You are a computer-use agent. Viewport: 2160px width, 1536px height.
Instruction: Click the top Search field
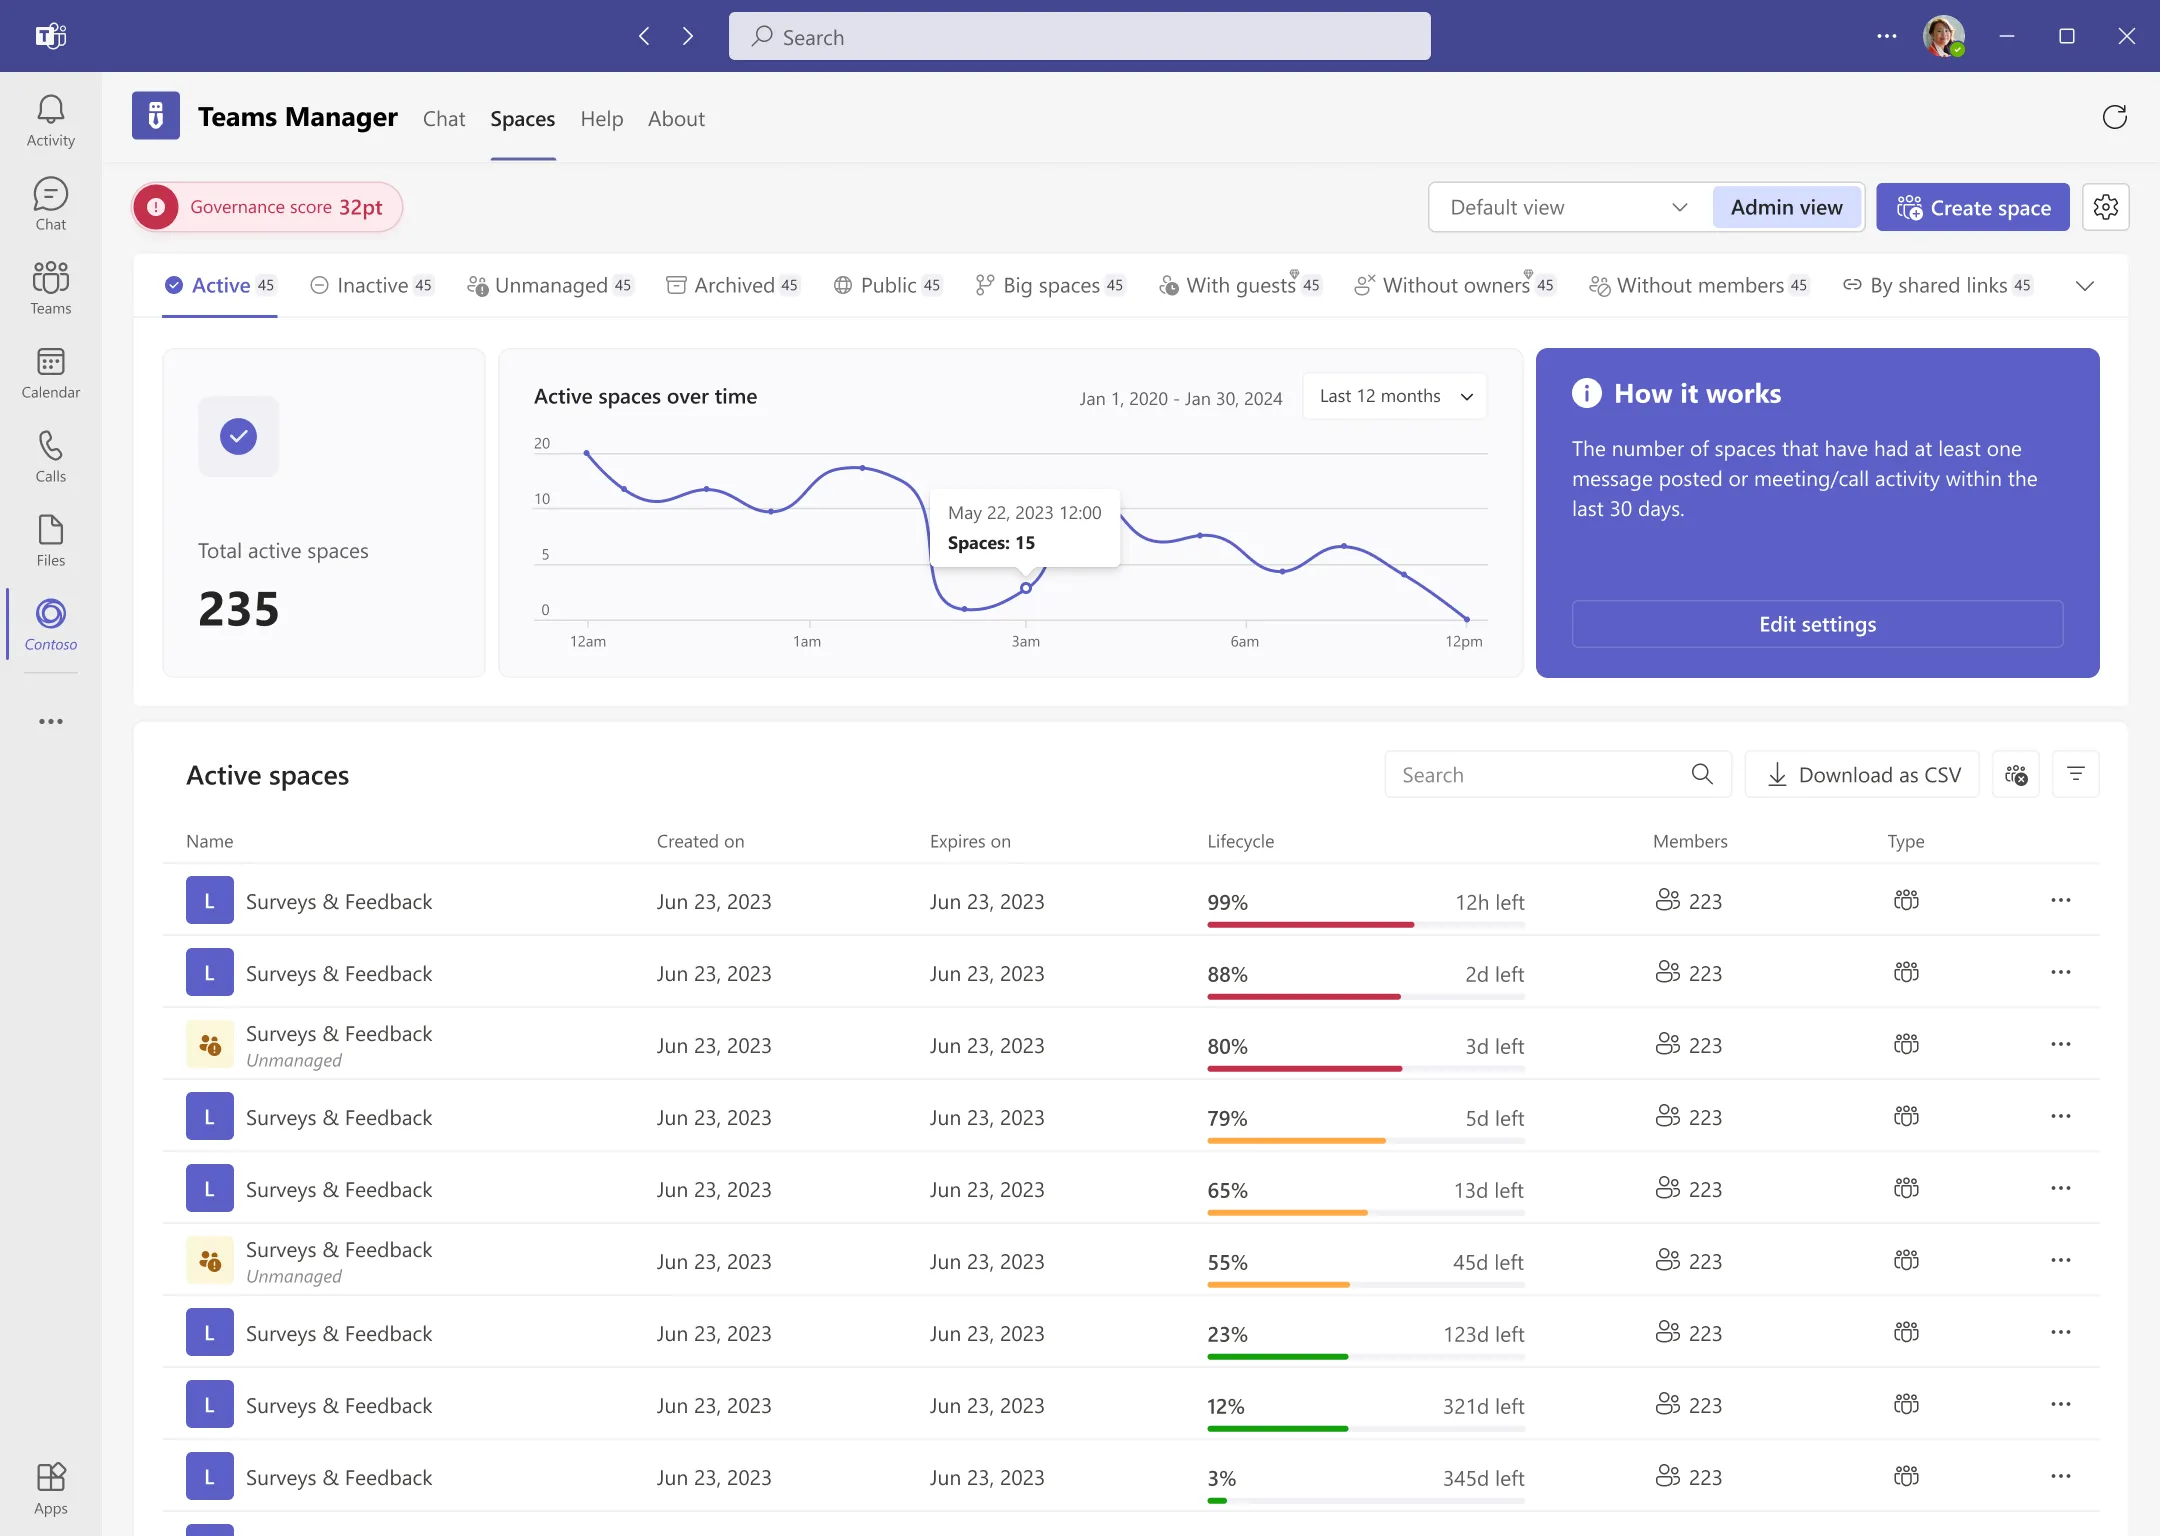point(1080,36)
